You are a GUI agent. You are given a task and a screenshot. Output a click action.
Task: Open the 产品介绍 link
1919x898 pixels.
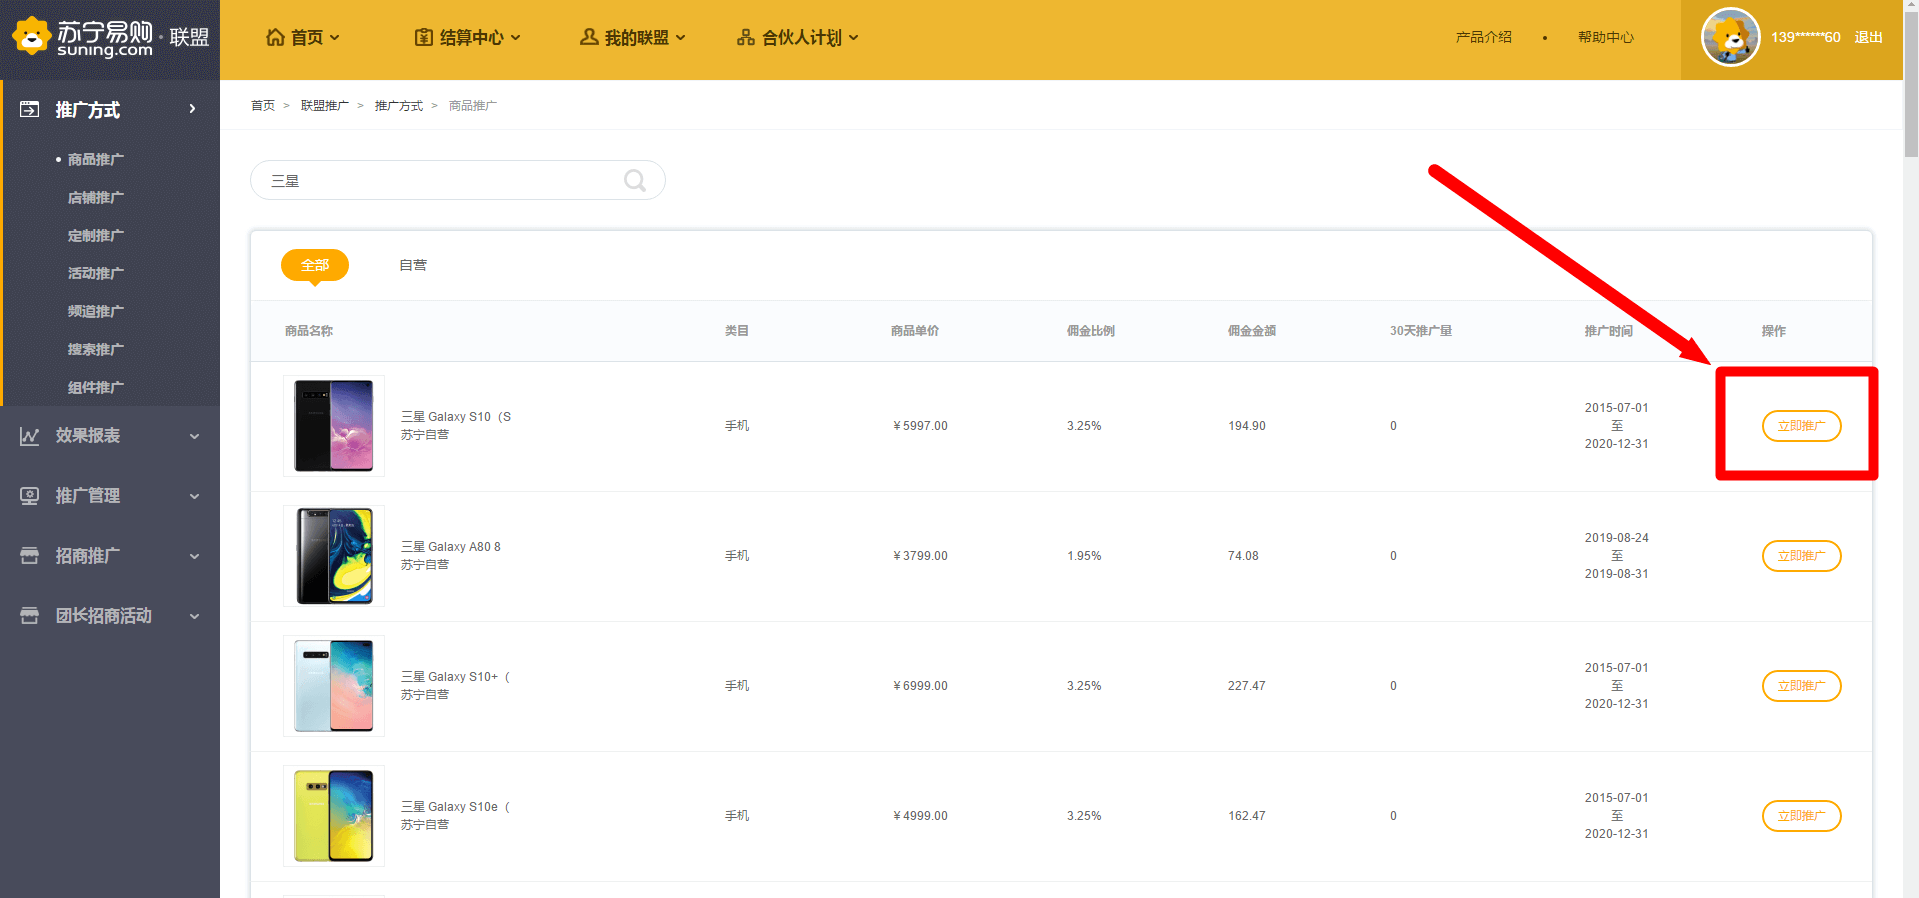click(x=1484, y=37)
